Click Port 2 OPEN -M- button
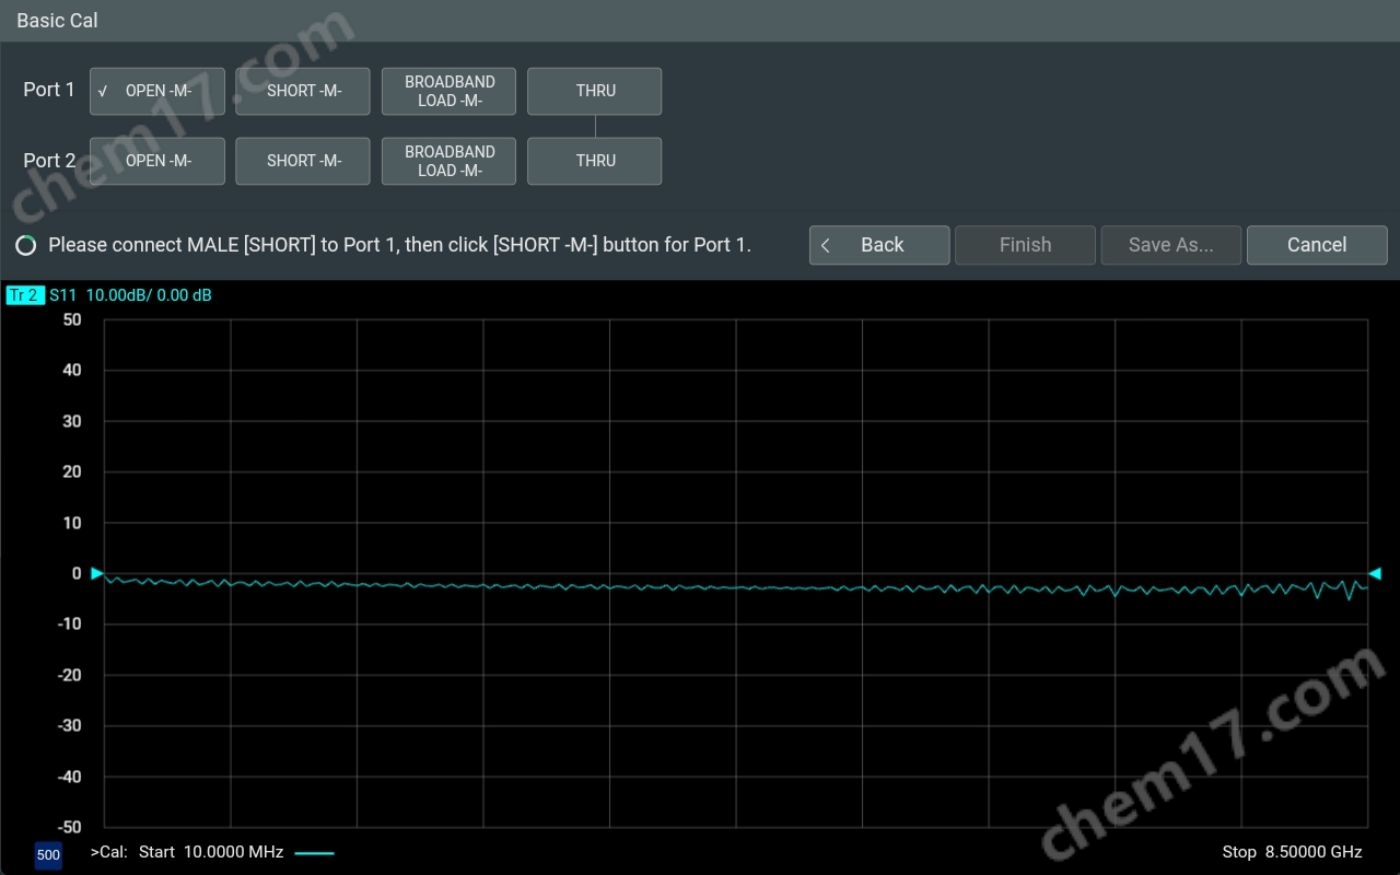The width and height of the screenshot is (1400, 875). 157,161
